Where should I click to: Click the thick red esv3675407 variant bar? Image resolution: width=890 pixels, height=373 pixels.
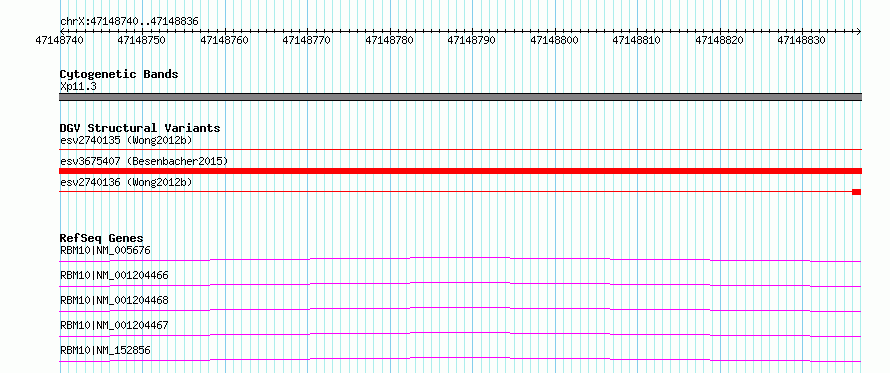coord(460,171)
